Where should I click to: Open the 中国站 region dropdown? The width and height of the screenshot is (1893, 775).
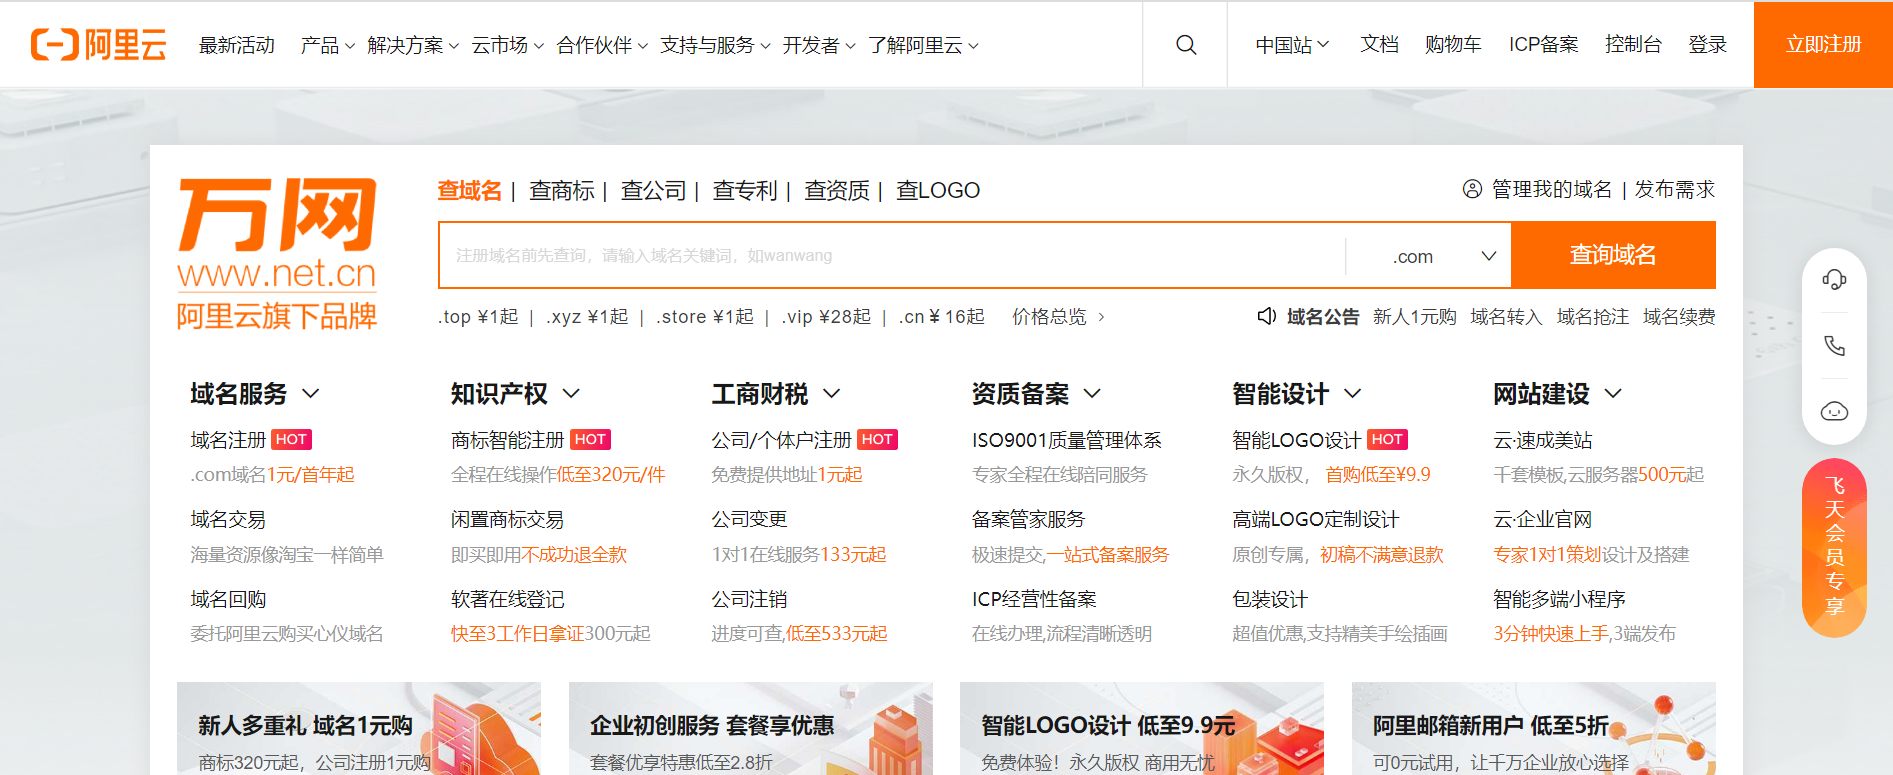1292,45
